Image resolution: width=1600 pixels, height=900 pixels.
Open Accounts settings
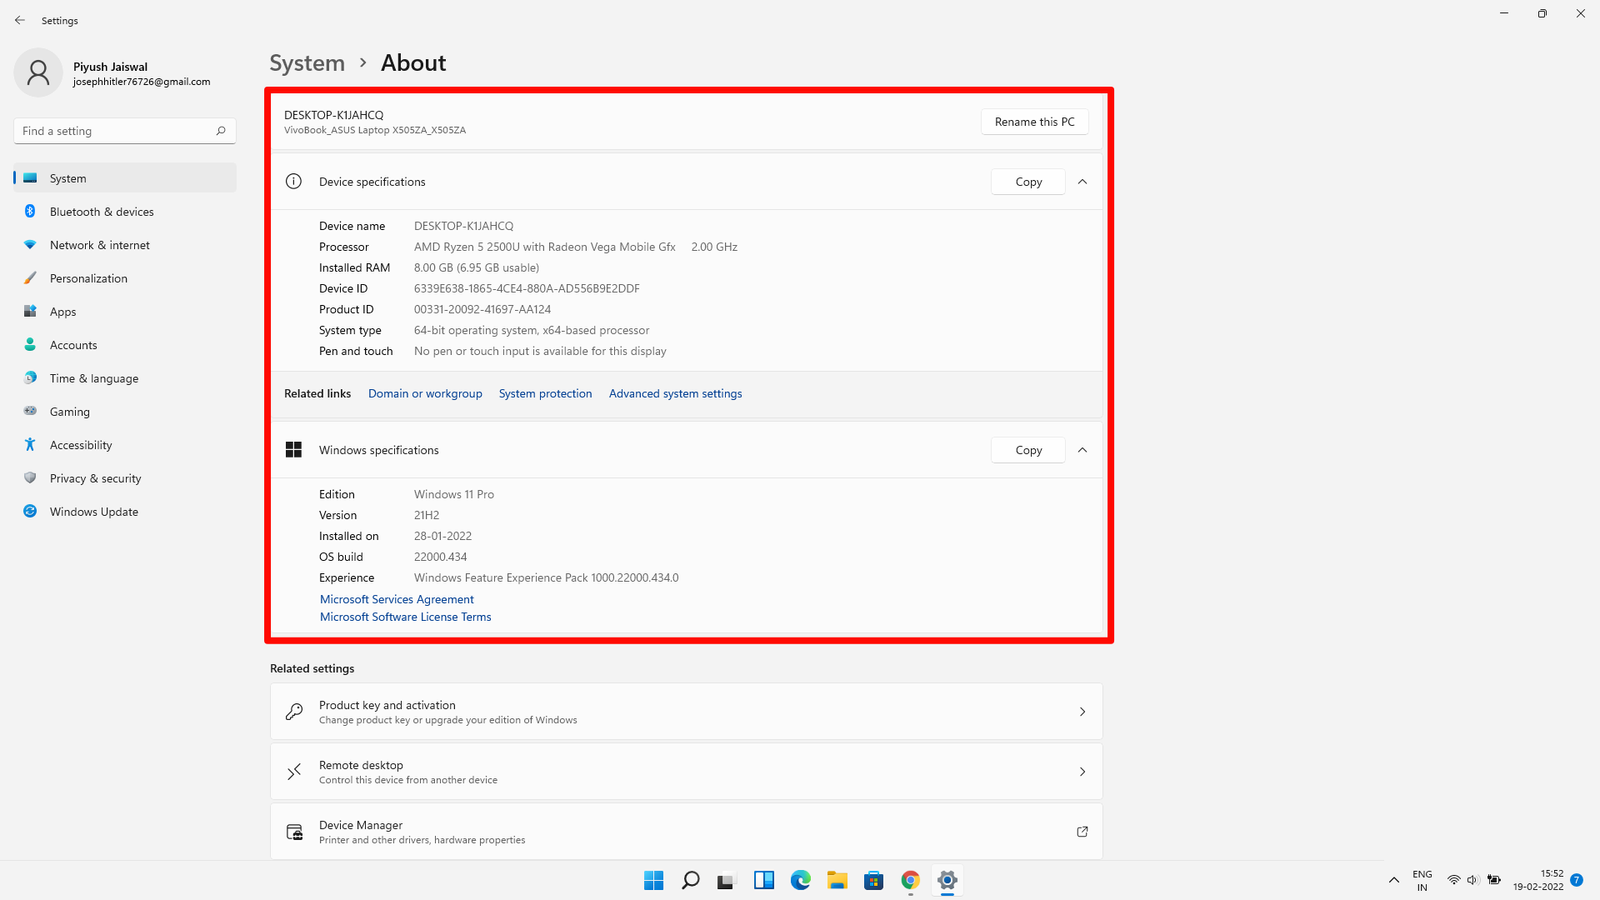(73, 344)
